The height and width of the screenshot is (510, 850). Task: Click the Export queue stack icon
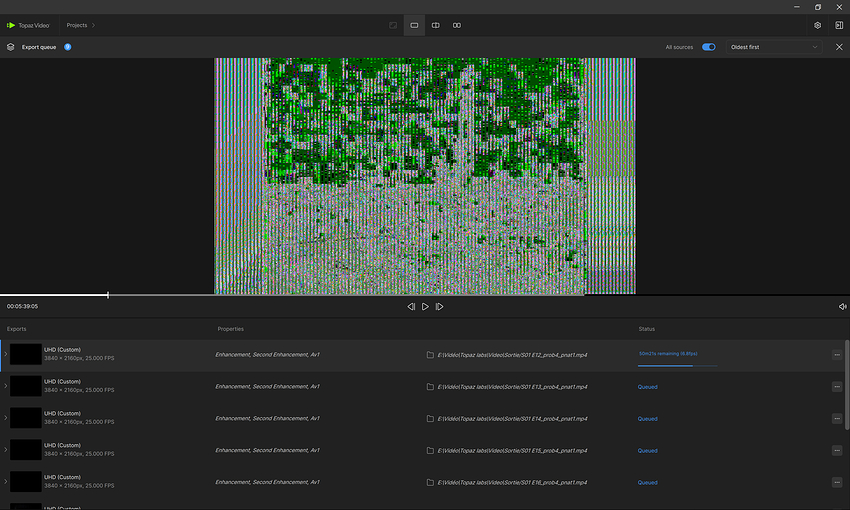coord(10,47)
